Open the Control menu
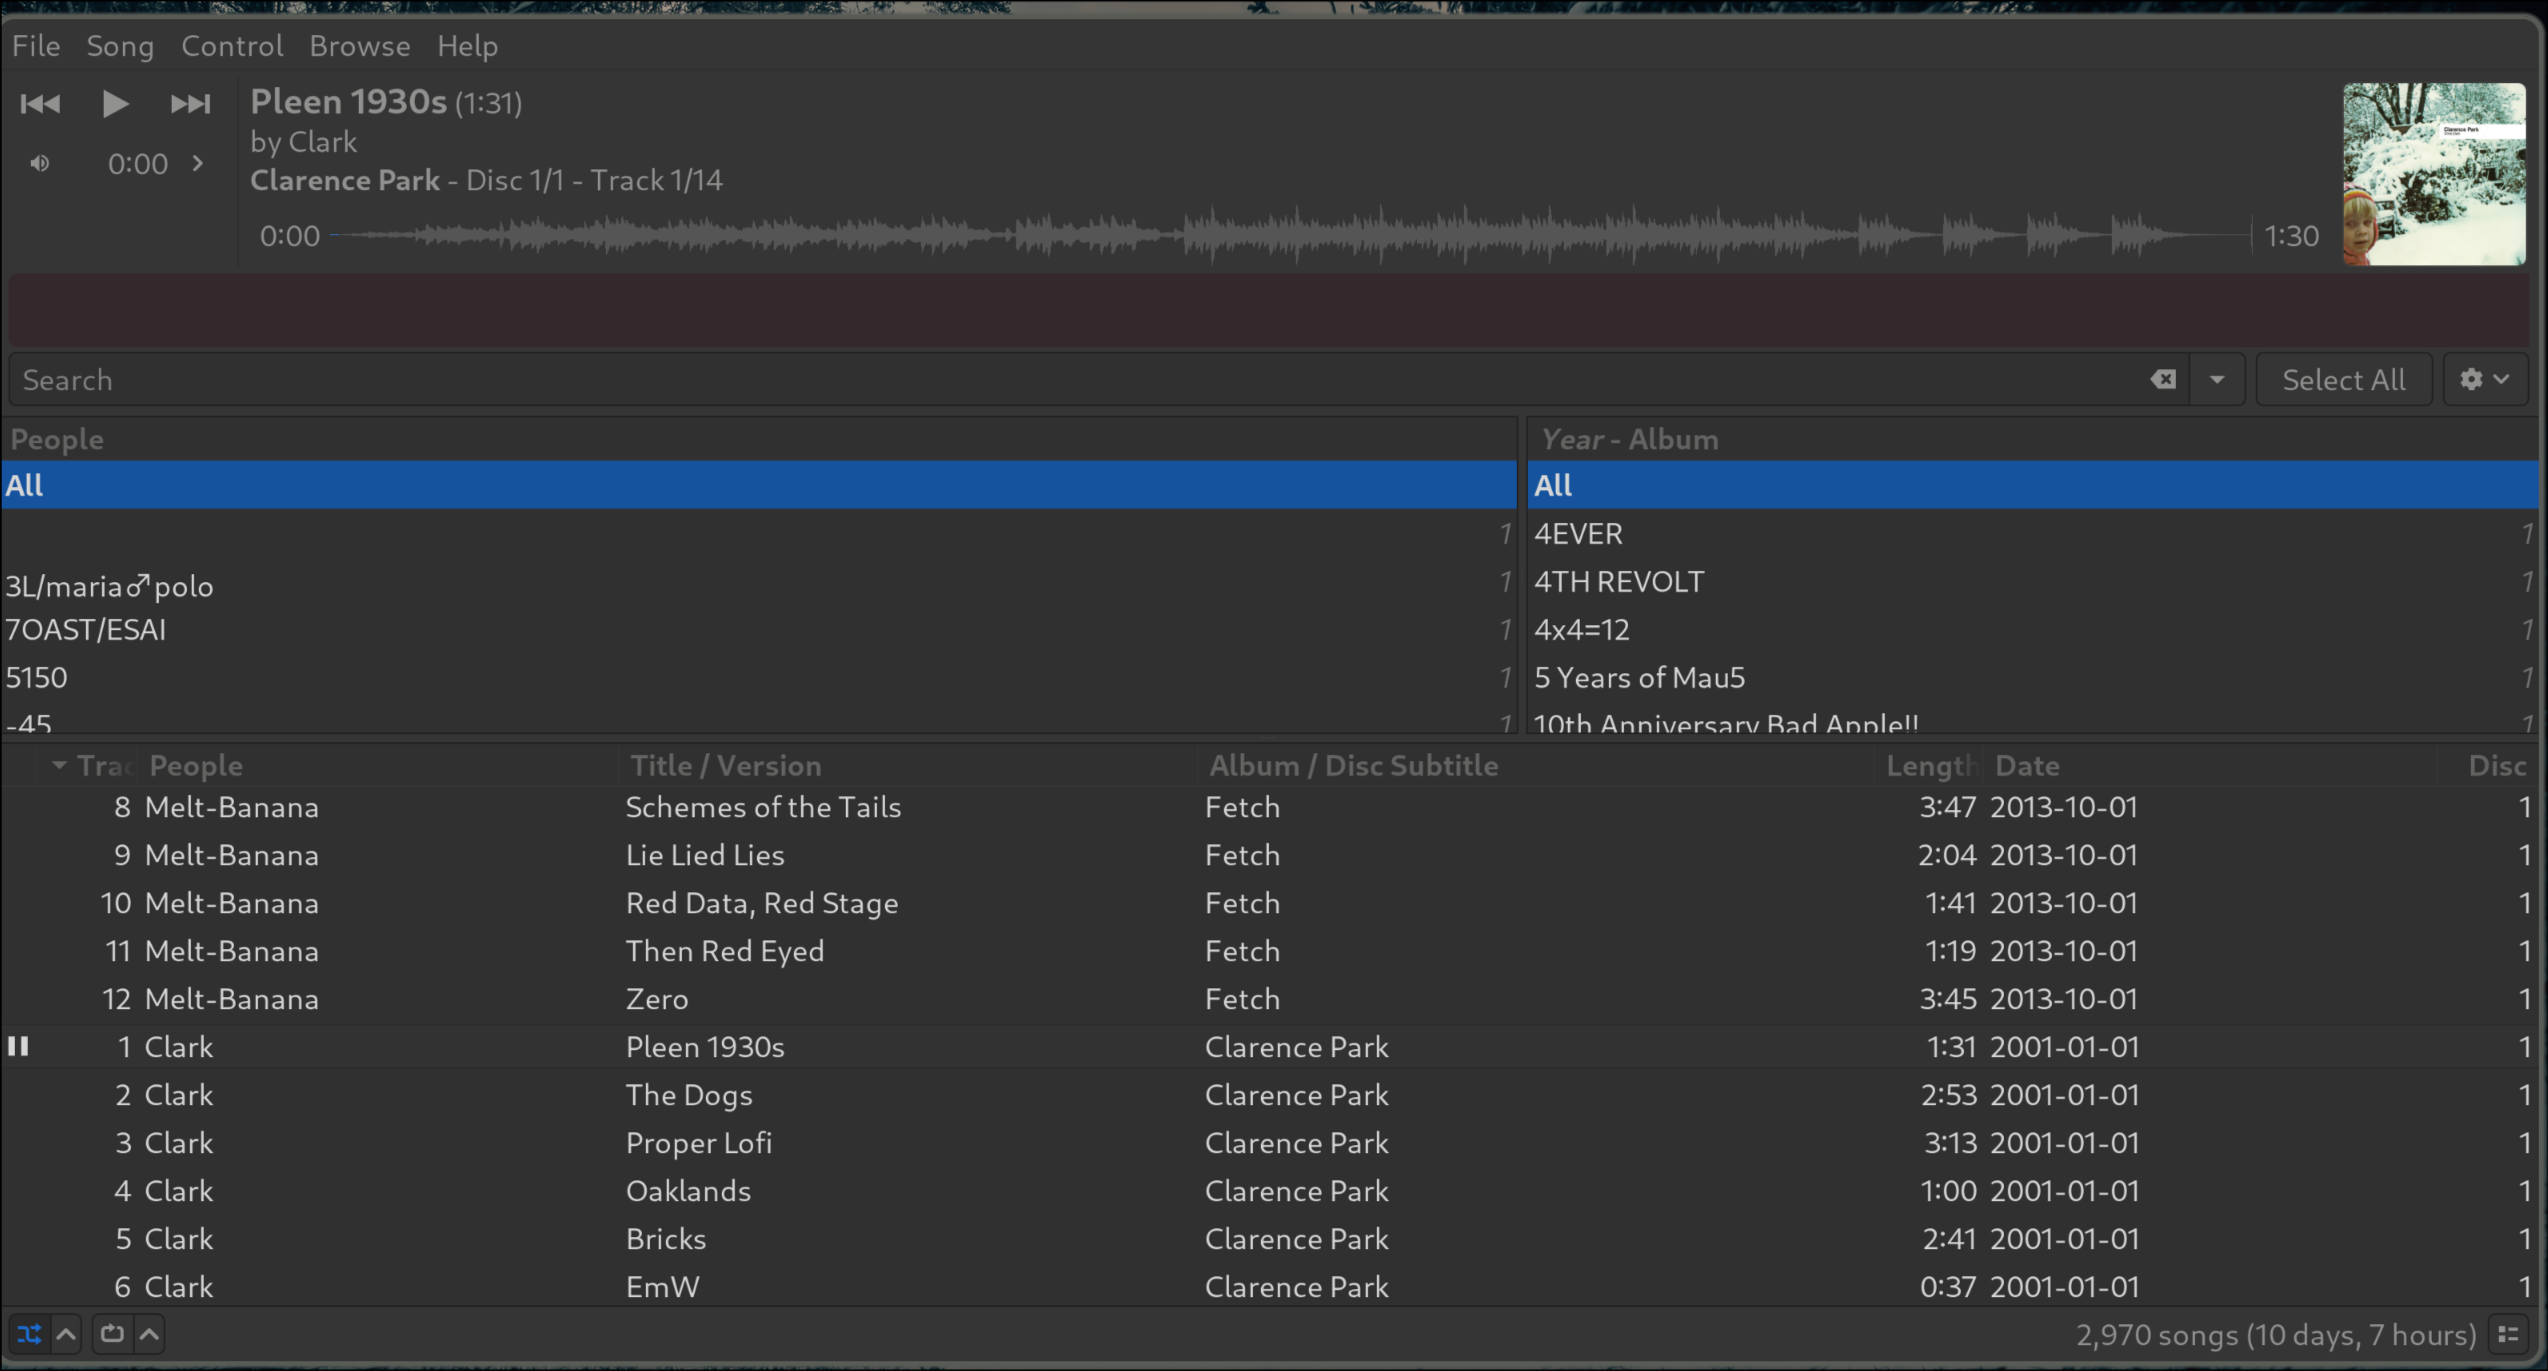This screenshot has height=1371, width=2548. click(232, 46)
